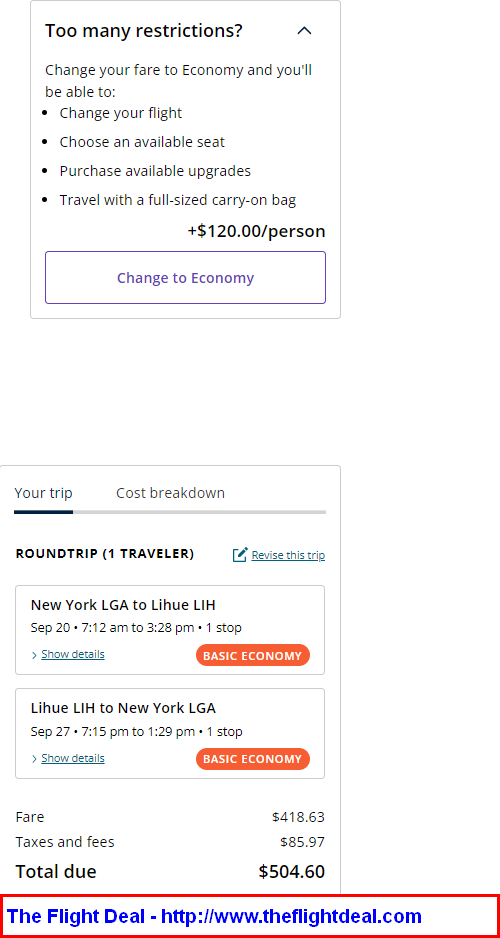Select the New York LGA to Lihue card
500x938 pixels.
coord(170,630)
